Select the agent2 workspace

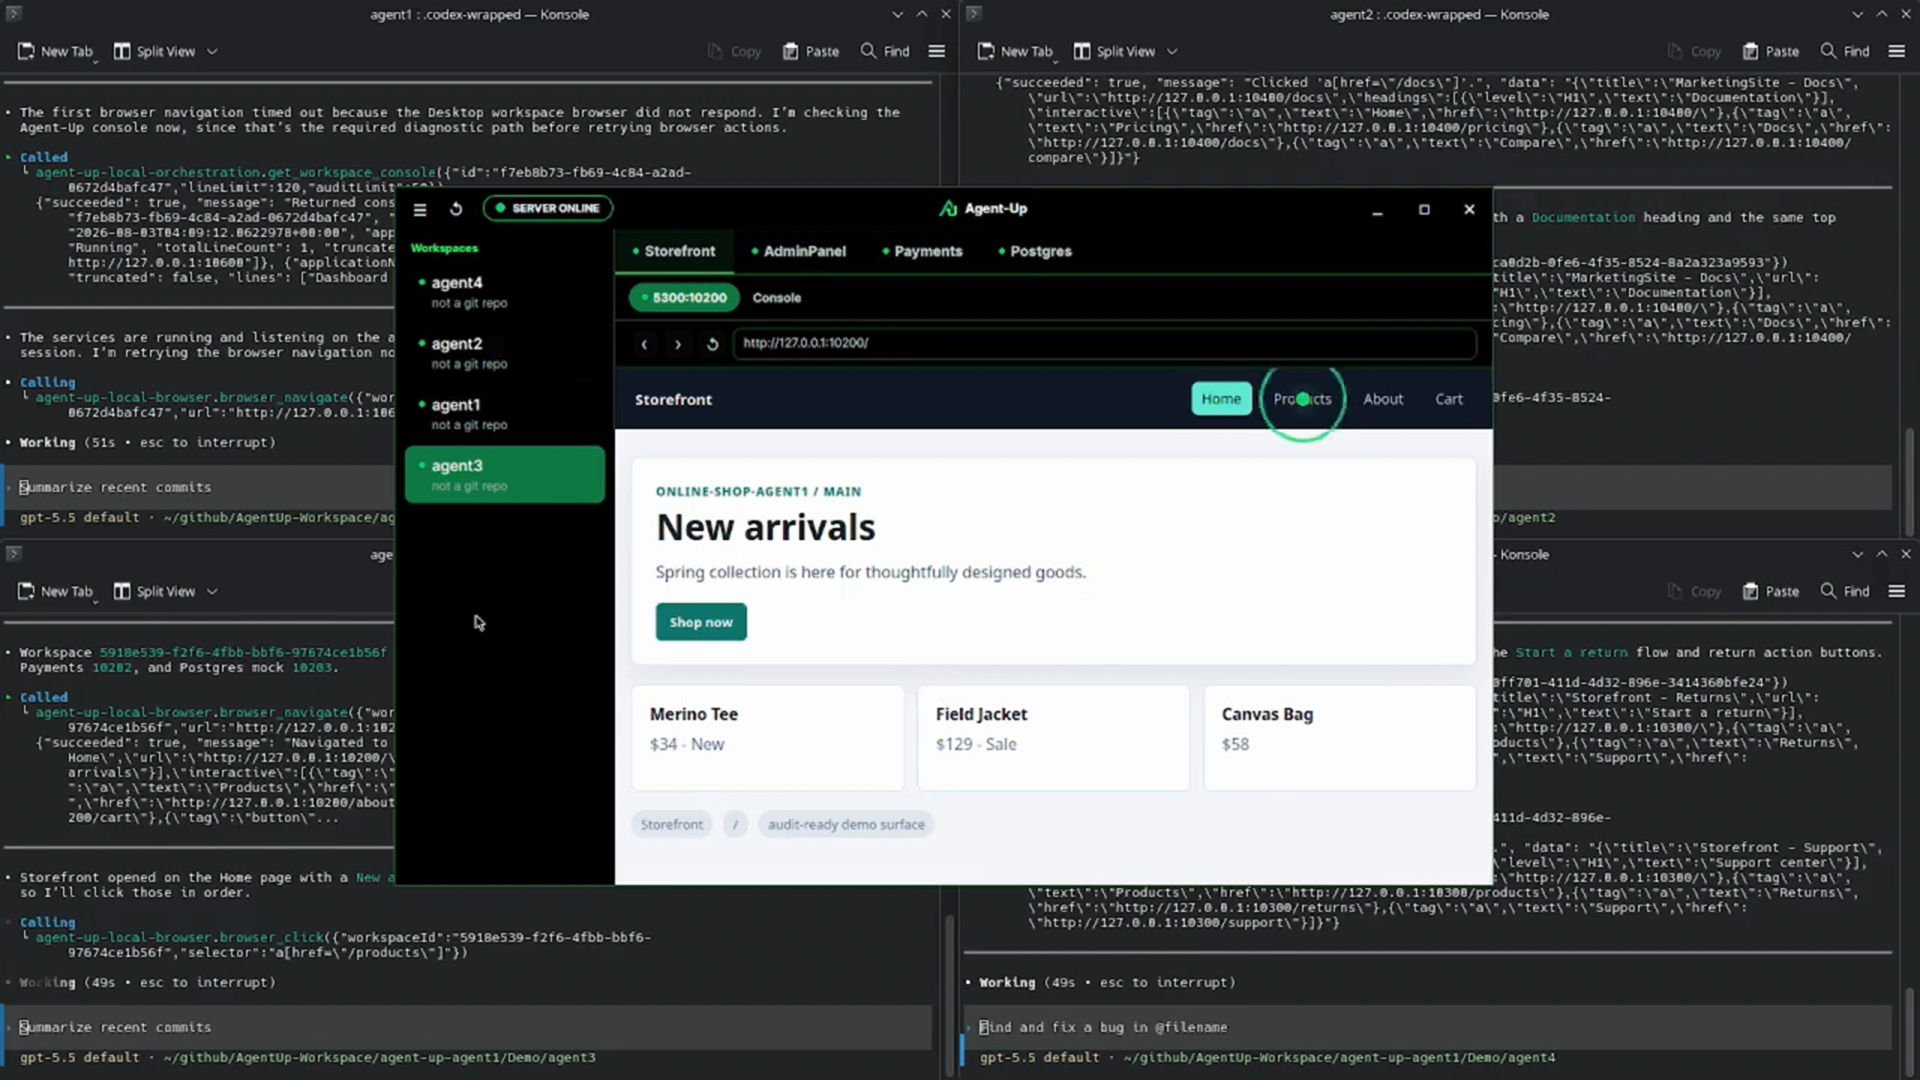[x=504, y=352]
